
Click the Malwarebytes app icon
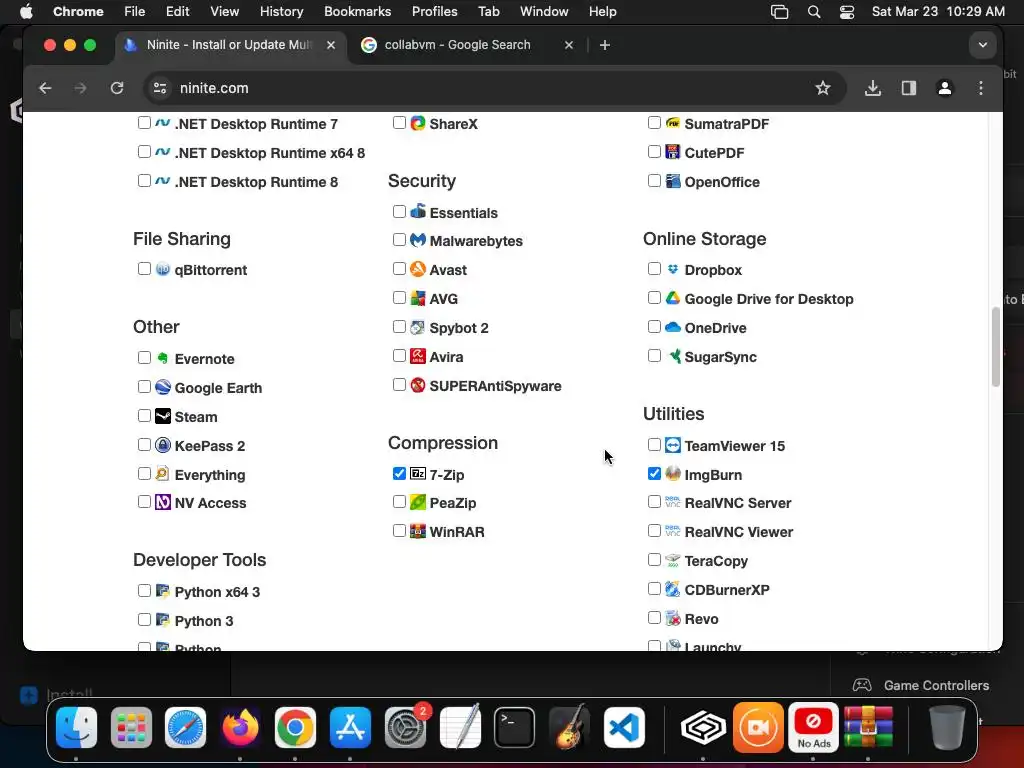(418, 240)
